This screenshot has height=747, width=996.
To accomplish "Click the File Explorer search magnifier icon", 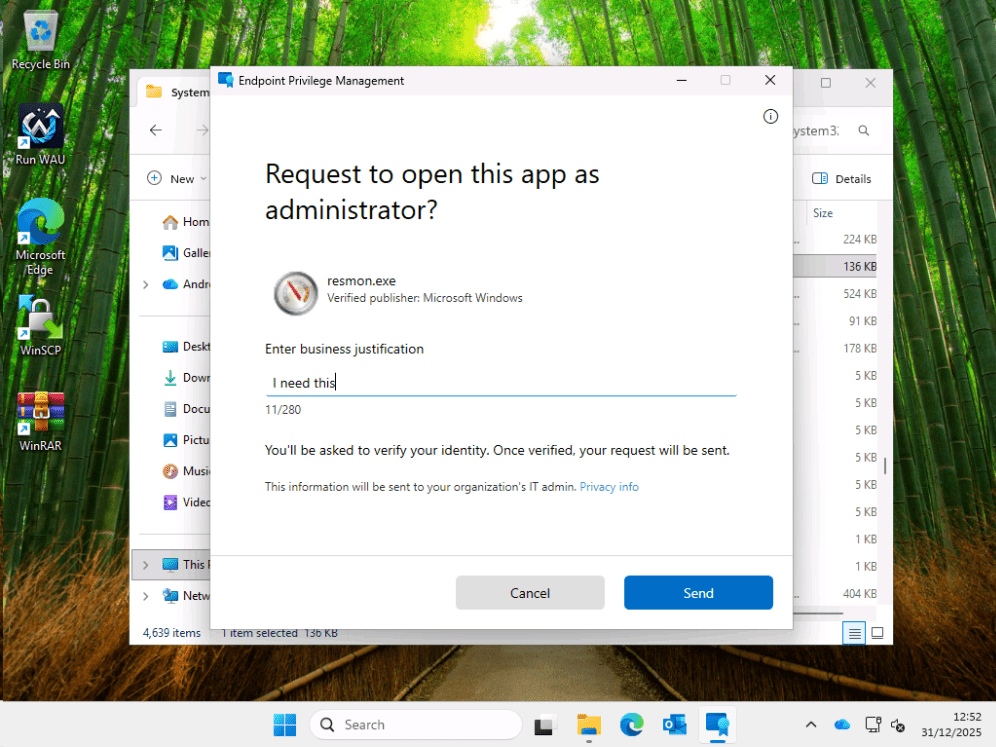I will click(x=864, y=131).
